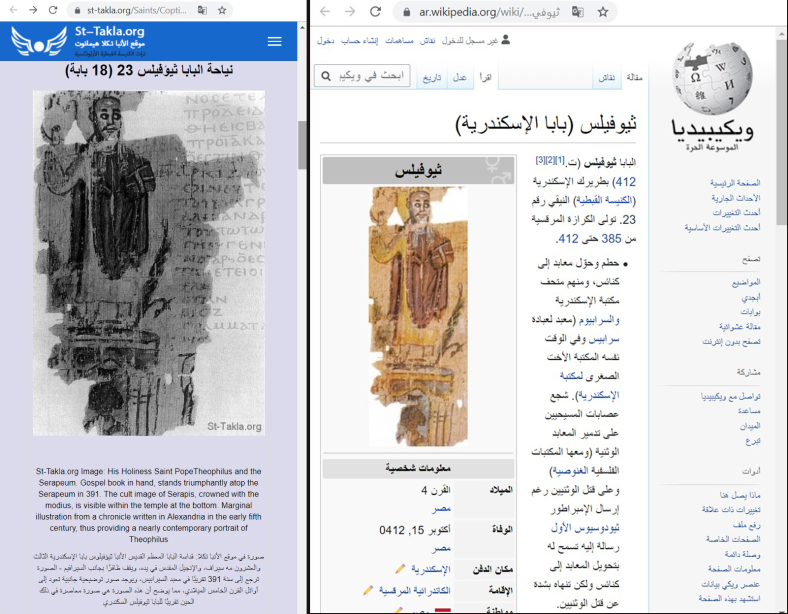
Task: Open أحدث التغييرات in sidebar
Action: 736,213
